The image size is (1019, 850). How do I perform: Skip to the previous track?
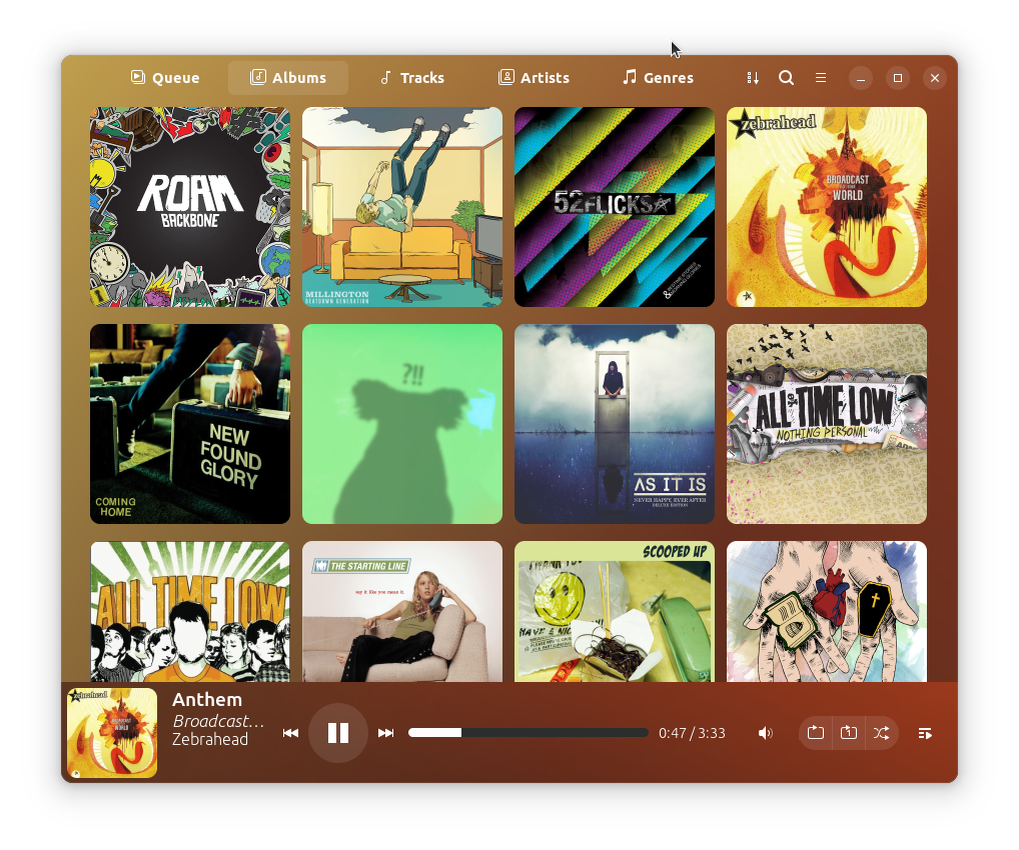(290, 733)
